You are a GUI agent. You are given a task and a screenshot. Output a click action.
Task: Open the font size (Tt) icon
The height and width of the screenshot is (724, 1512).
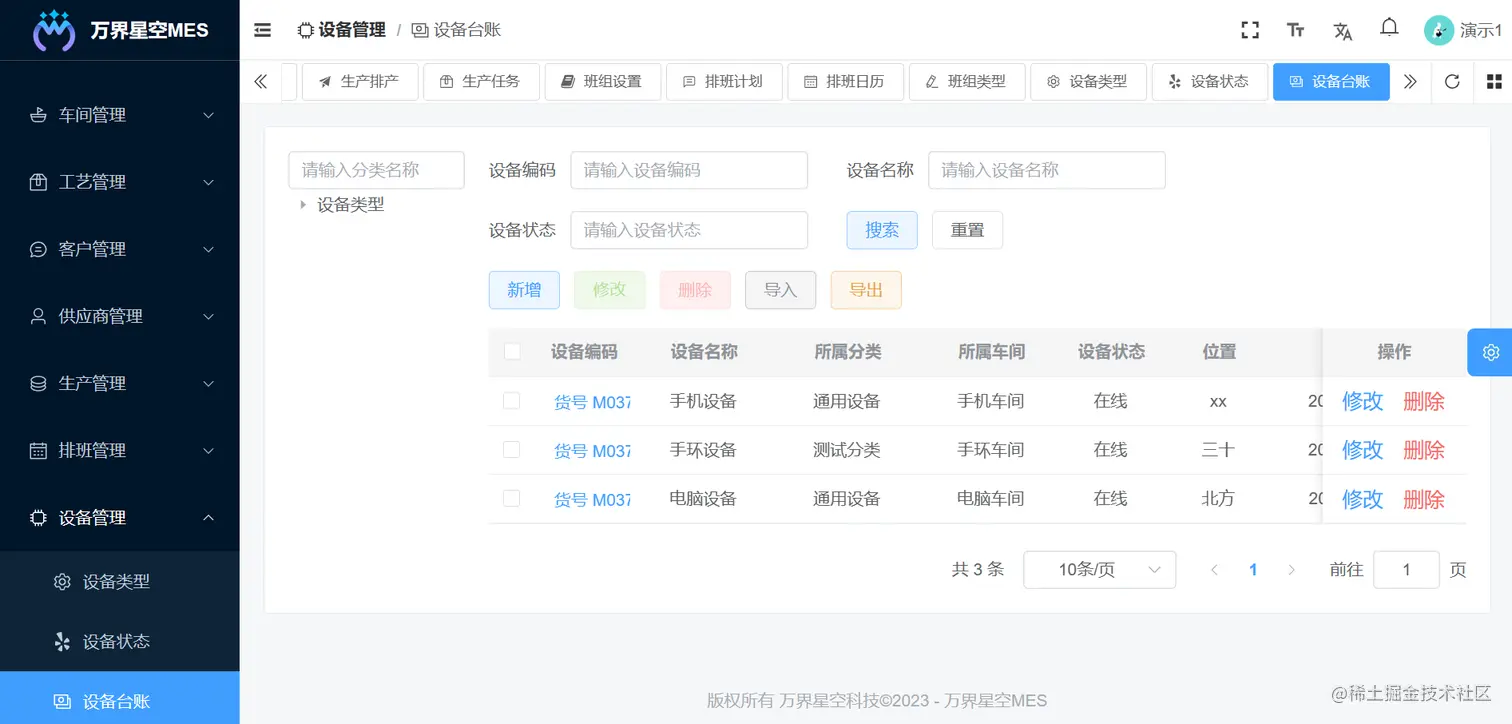(1296, 30)
